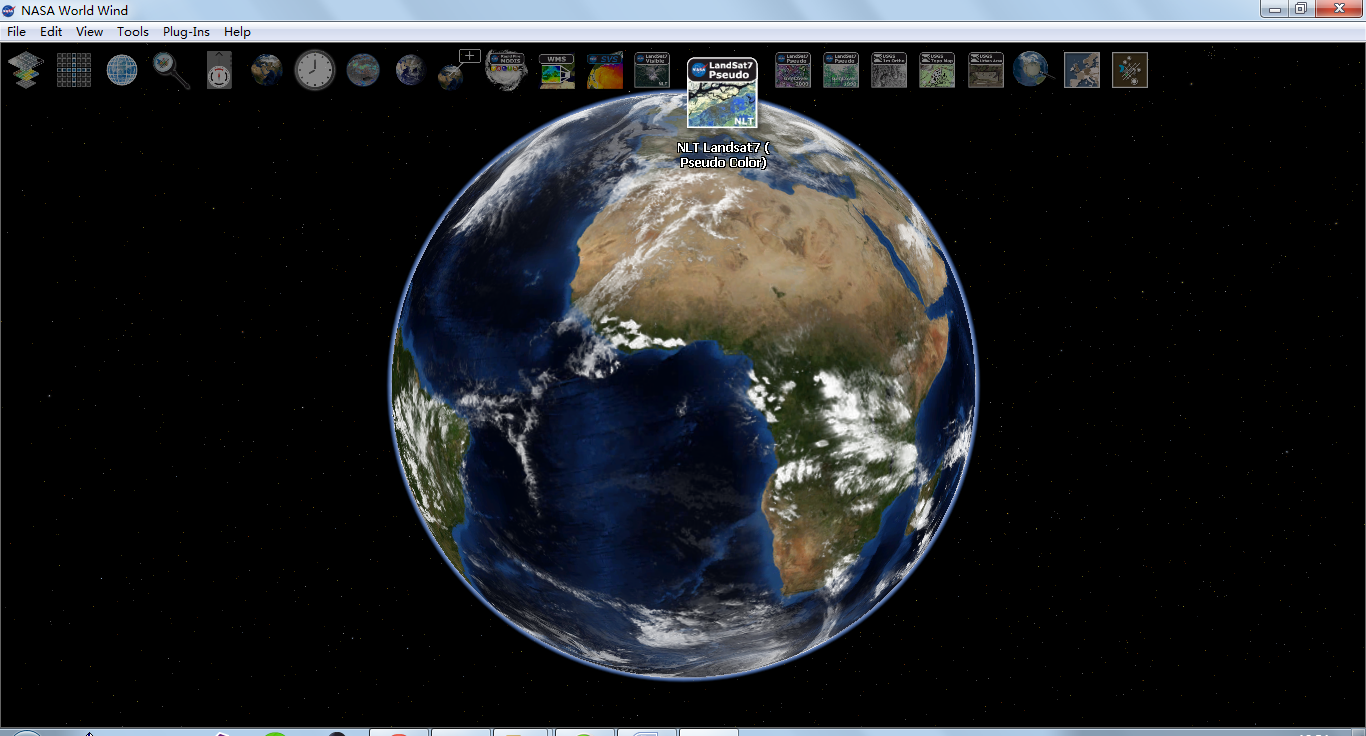Enable the USGS Urban Area layer
1366x736 pixels.
[x=986, y=70]
